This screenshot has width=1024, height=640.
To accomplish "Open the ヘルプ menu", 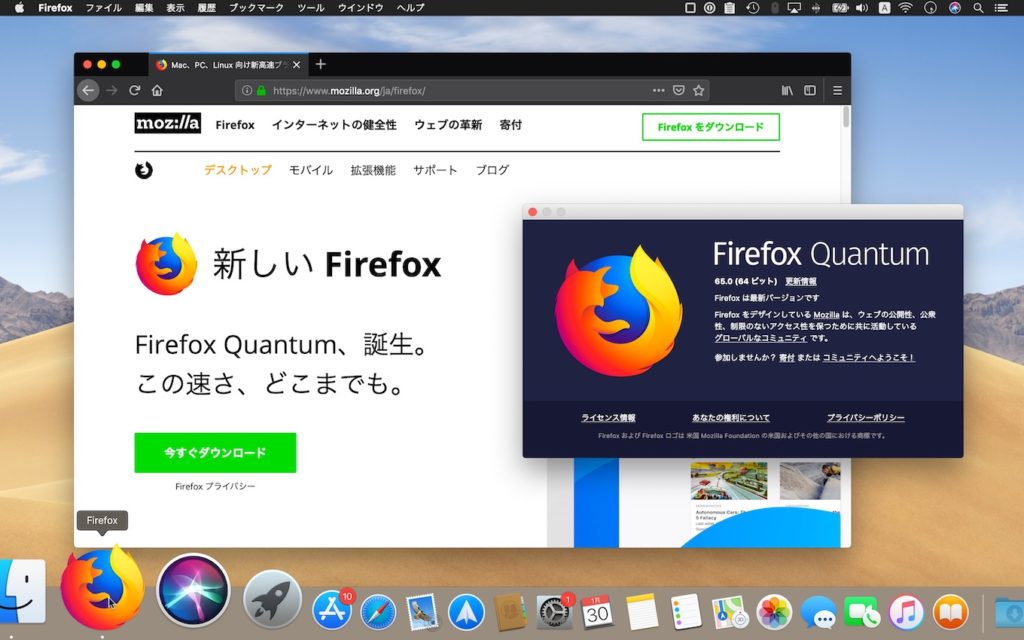I will 410,8.
